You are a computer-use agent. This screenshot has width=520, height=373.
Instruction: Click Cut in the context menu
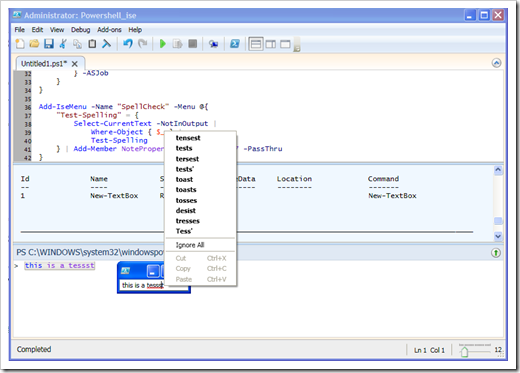(x=201, y=258)
